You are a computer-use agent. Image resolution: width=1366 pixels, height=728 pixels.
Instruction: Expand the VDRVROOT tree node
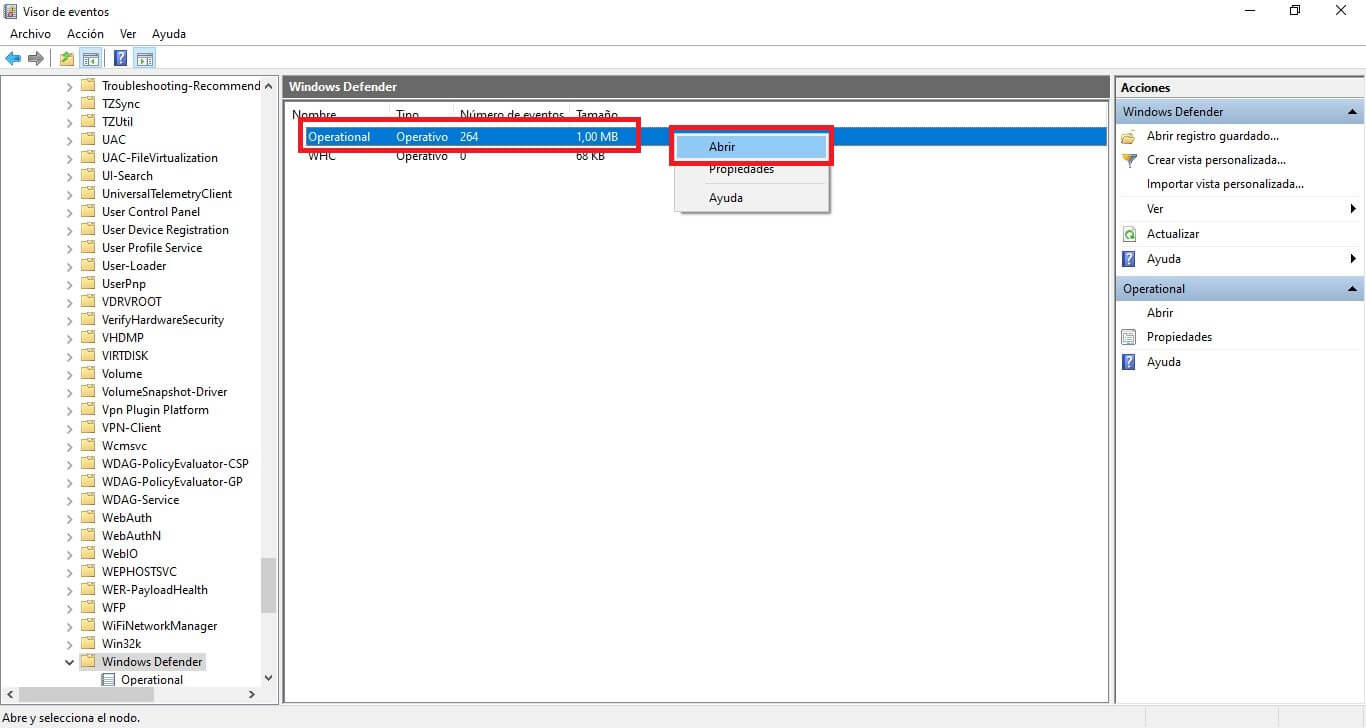tap(69, 302)
